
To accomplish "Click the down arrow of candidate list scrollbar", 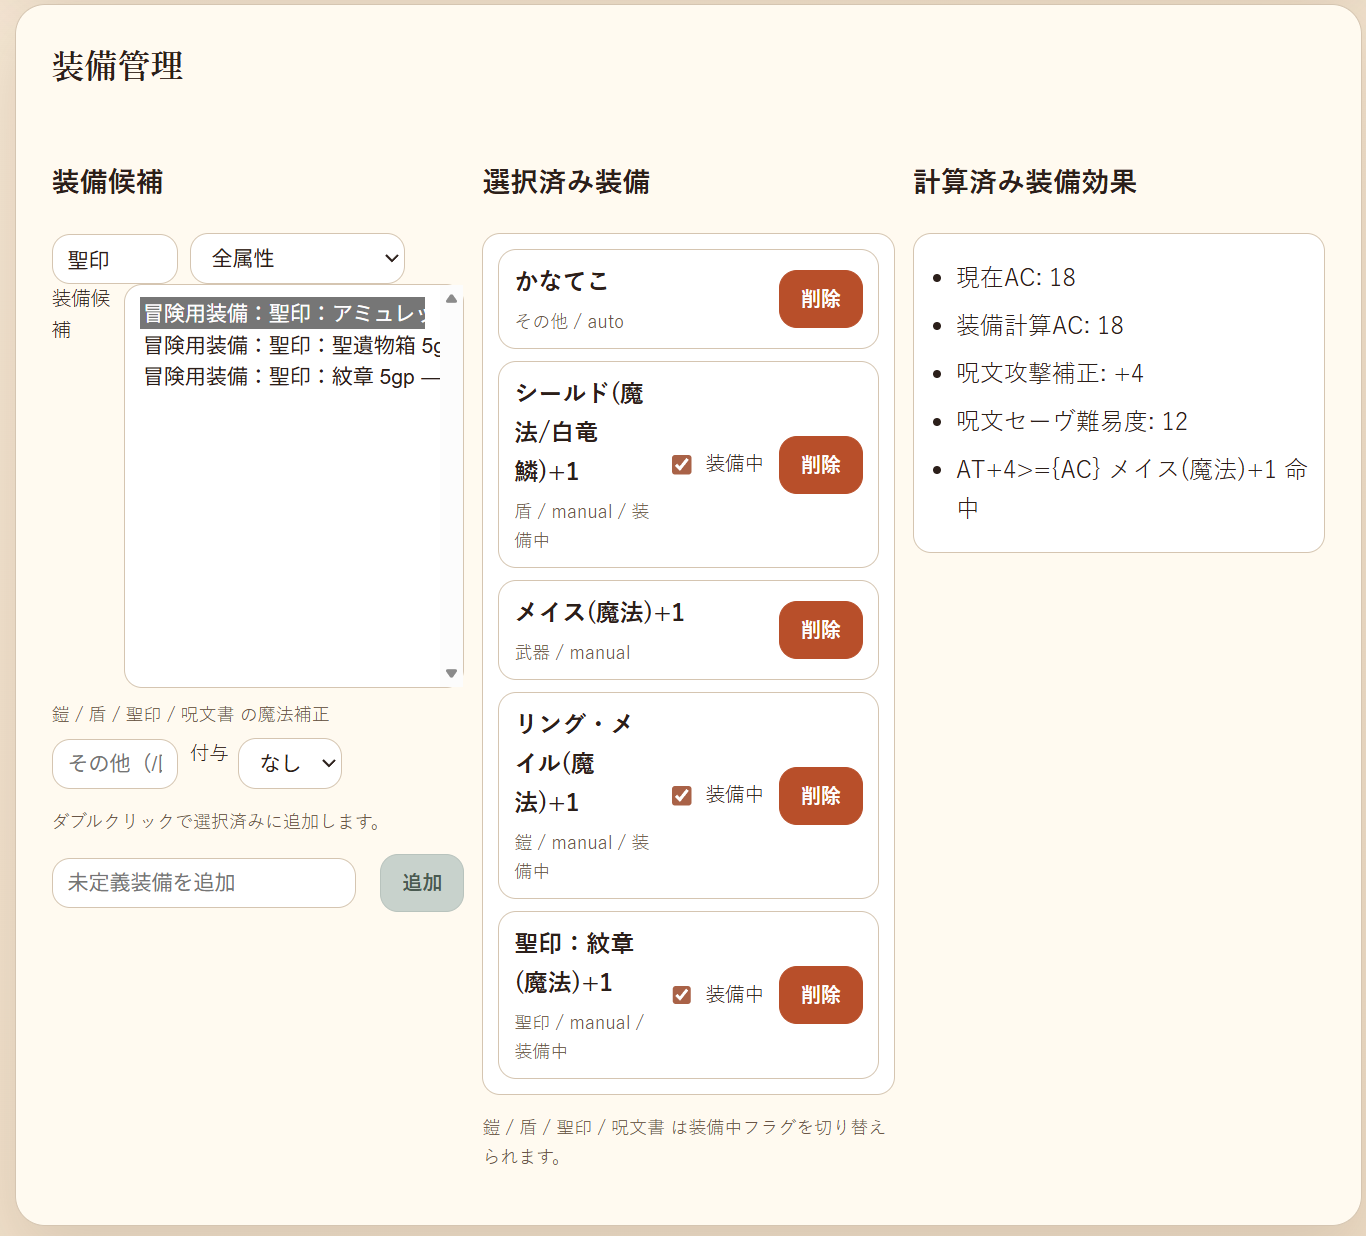I will tap(451, 673).
